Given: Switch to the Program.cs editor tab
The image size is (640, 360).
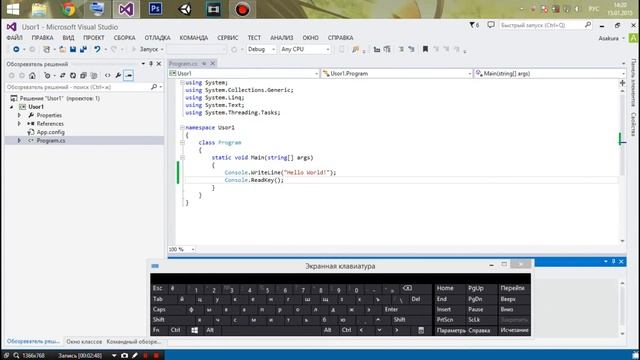Looking at the screenshot, I should point(183,64).
